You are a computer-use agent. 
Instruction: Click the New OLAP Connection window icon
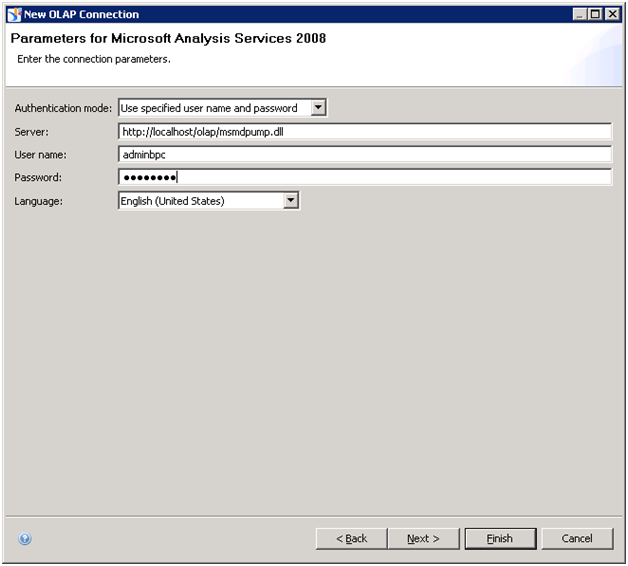[14, 14]
